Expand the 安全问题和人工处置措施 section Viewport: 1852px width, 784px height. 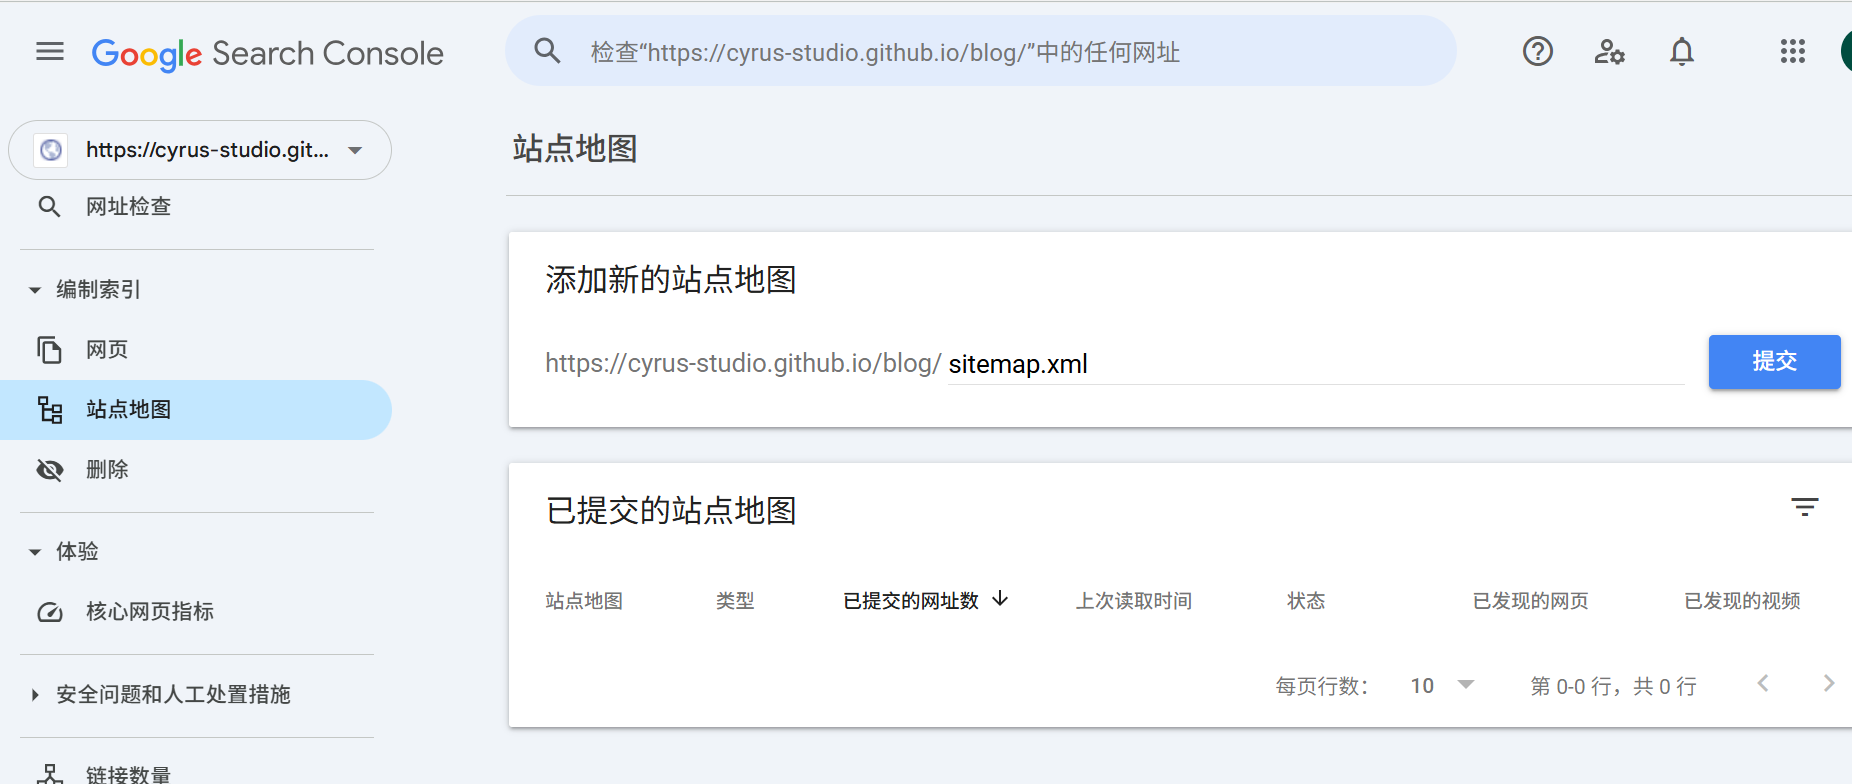pos(35,694)
